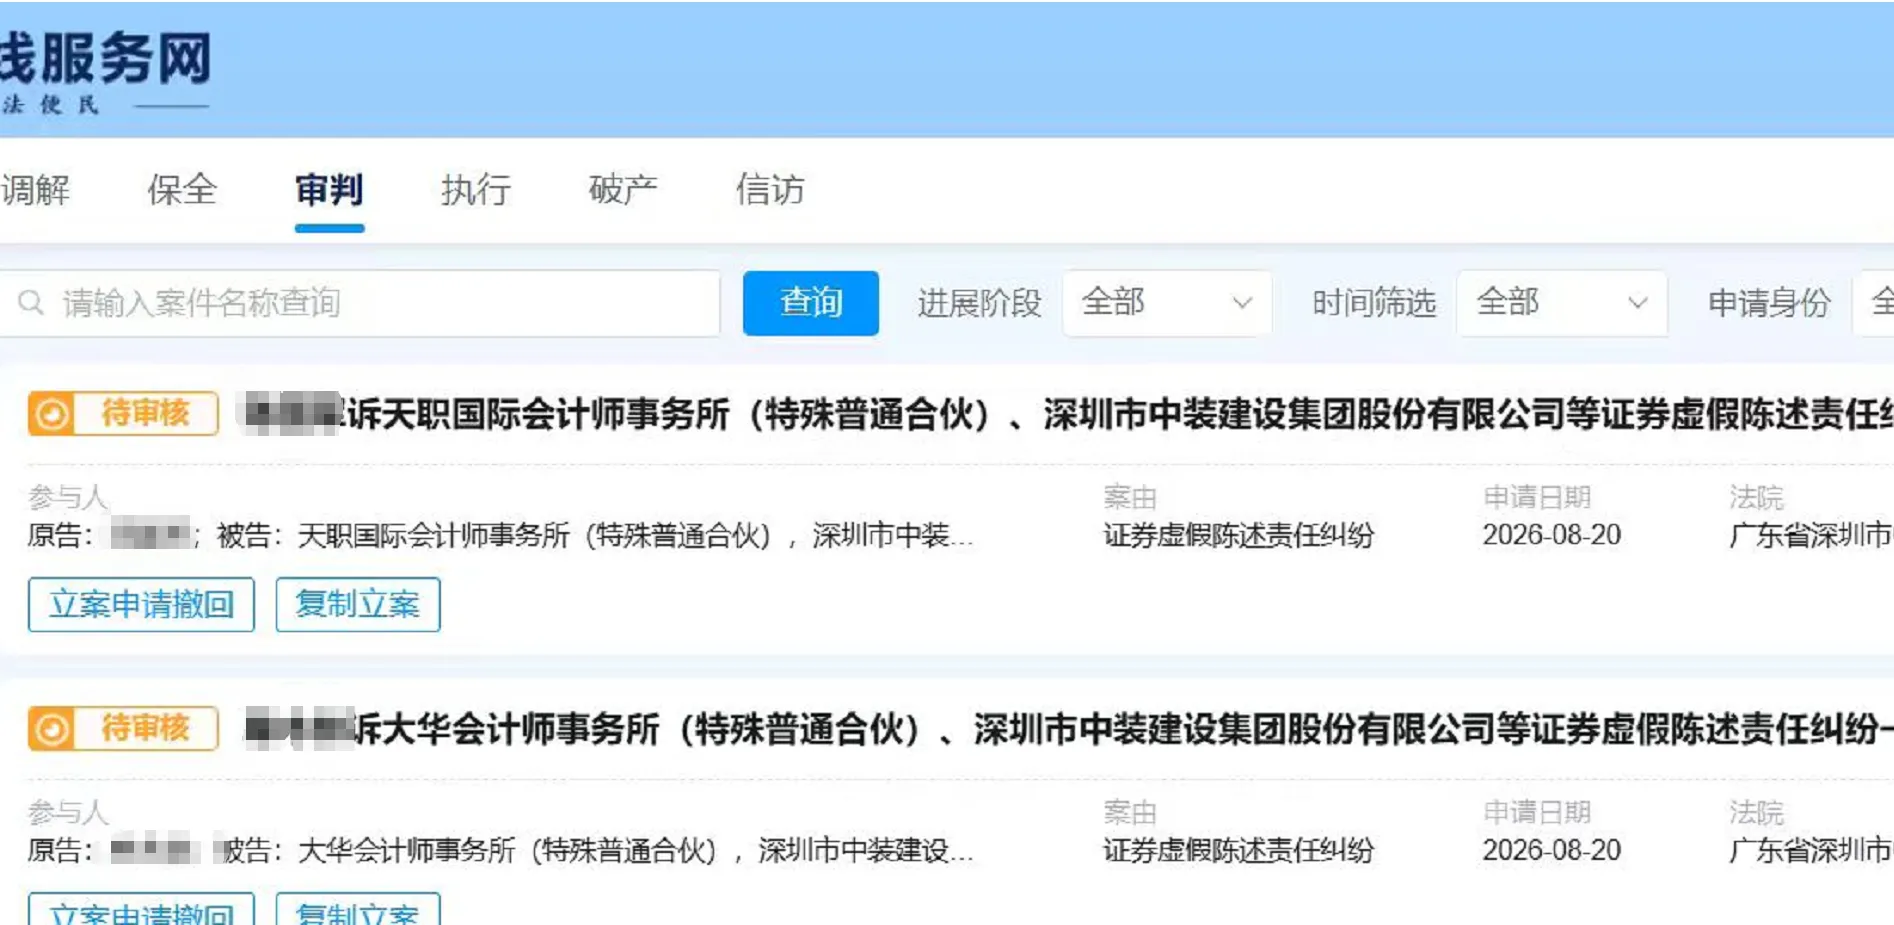Open the 进展阶段 dropdown
This screenshot has height=925, width=1894.
(1167, 302)
